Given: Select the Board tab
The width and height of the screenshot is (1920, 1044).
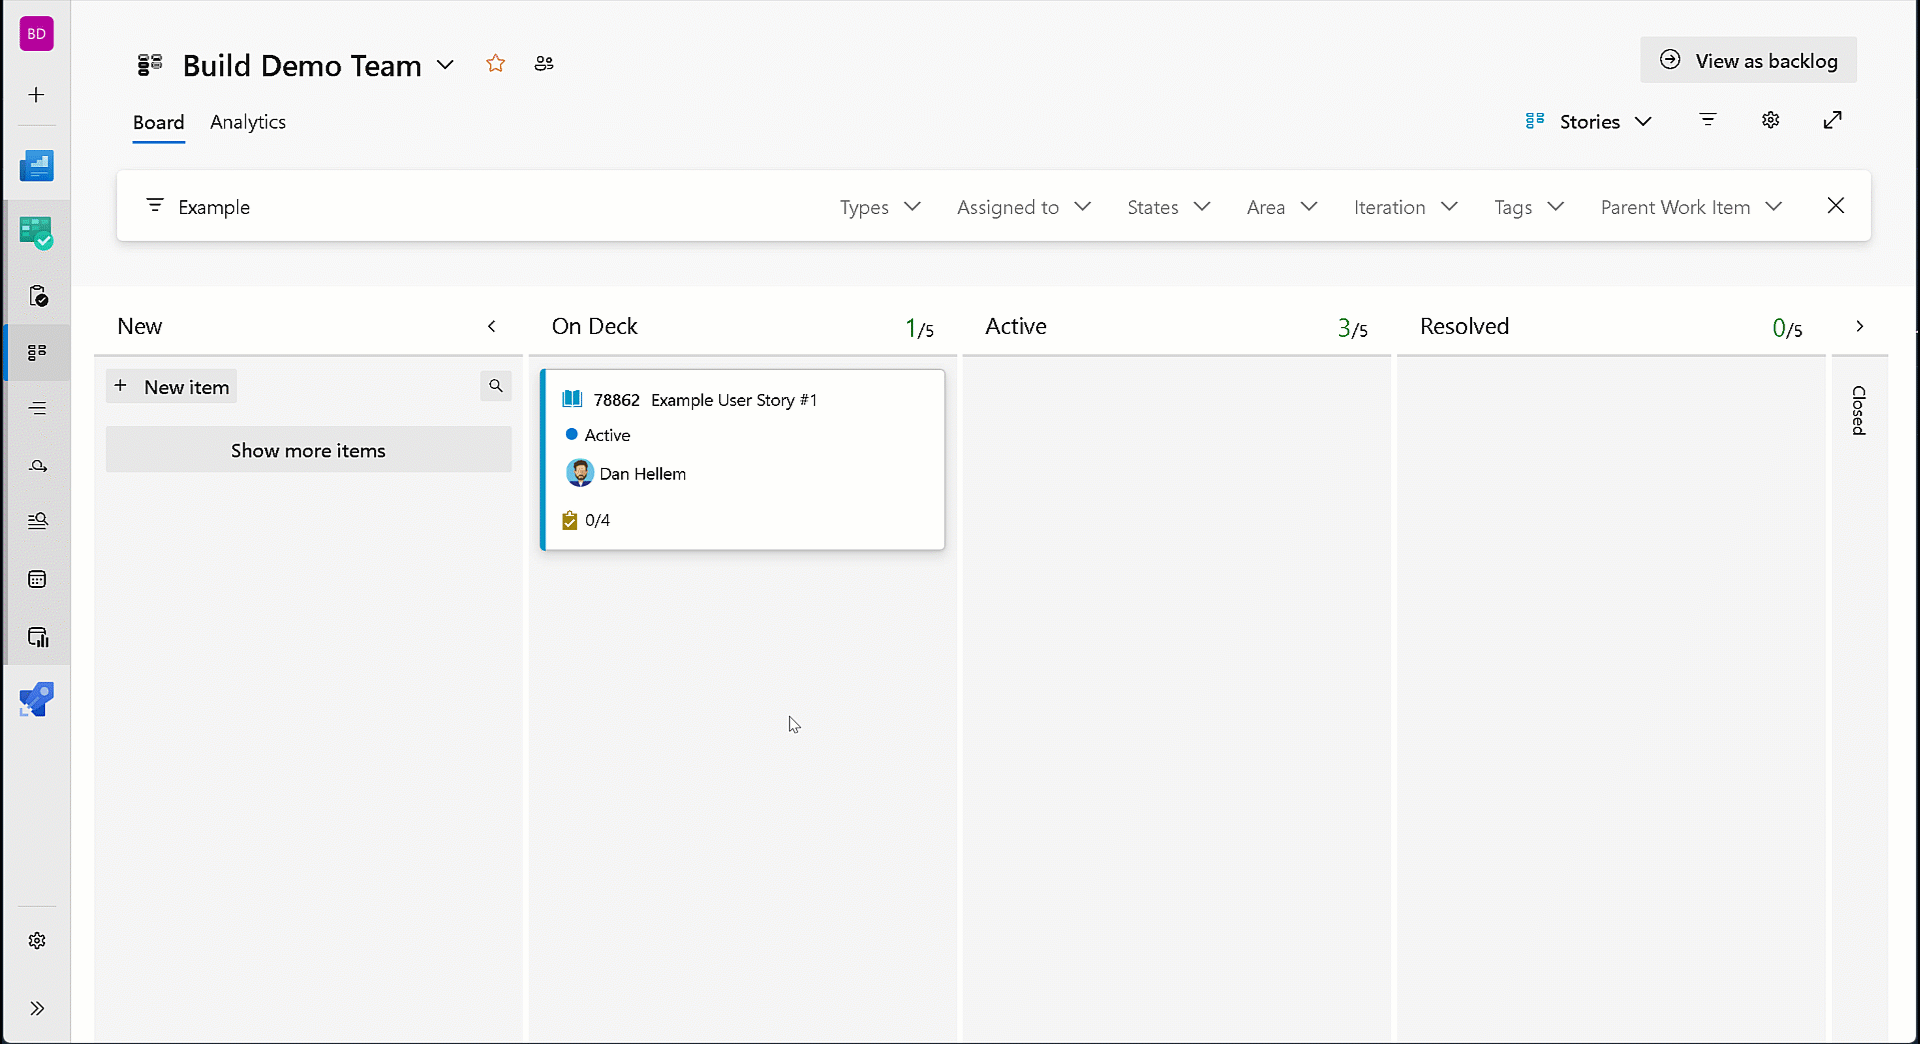Looking at the screenshot, I should pyautogui.click(x=158, y=122).
